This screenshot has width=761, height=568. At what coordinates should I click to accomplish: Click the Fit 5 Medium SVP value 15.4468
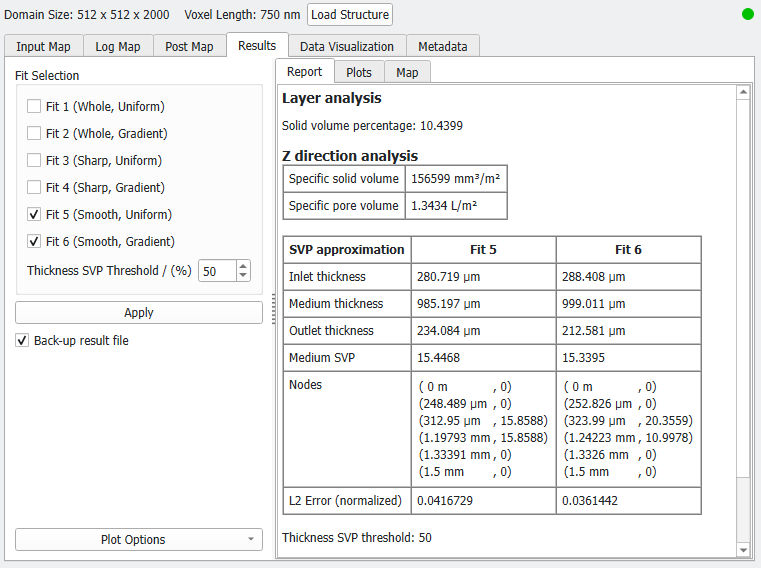[x=438, y=358]
